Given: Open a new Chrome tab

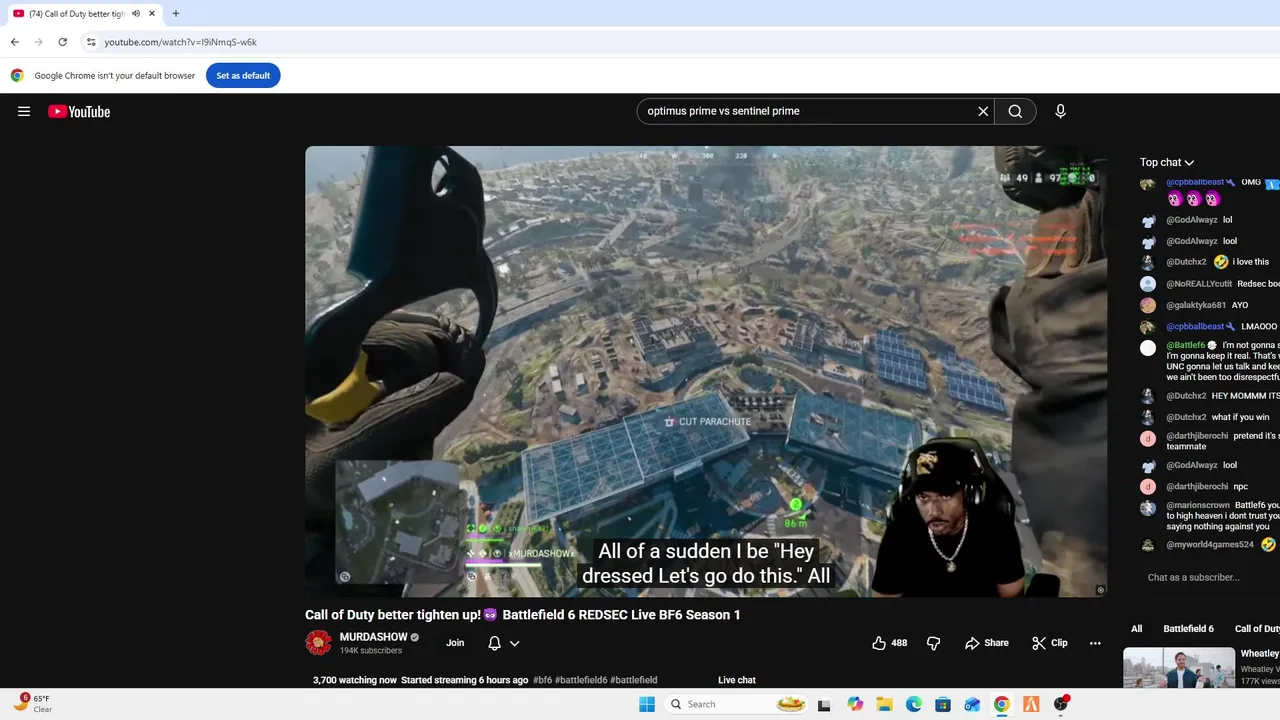Looking at the screenshot, I should 176,14.
